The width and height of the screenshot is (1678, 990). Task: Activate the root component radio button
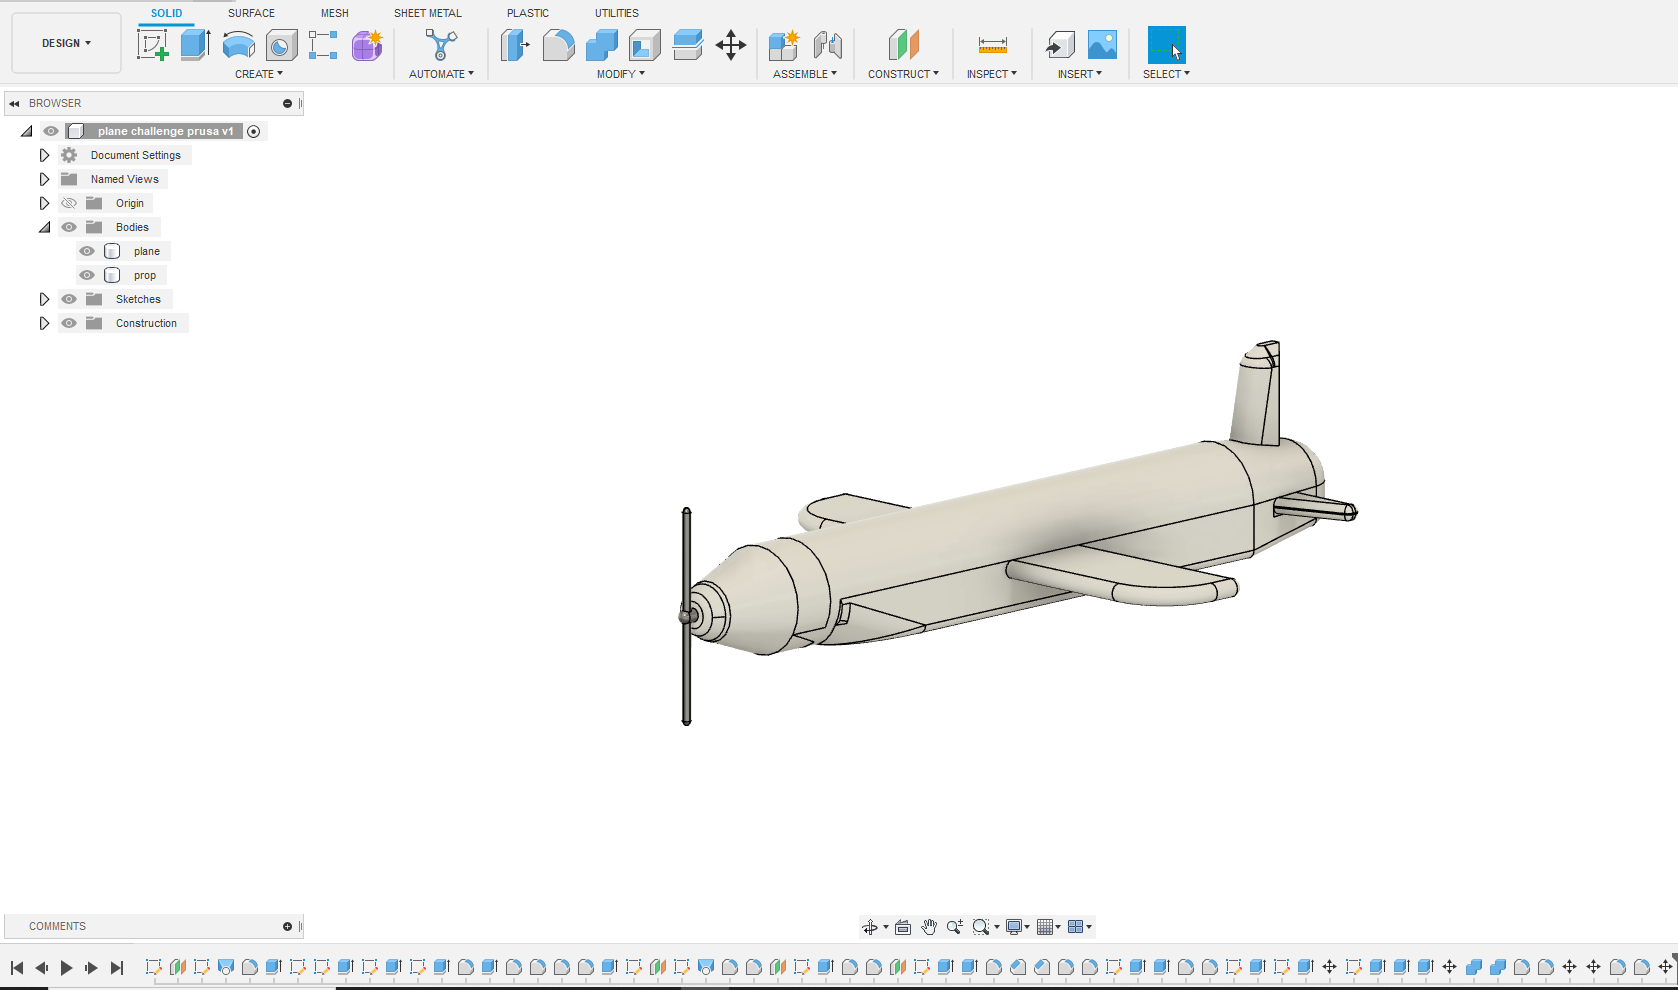tap(254, 132)
